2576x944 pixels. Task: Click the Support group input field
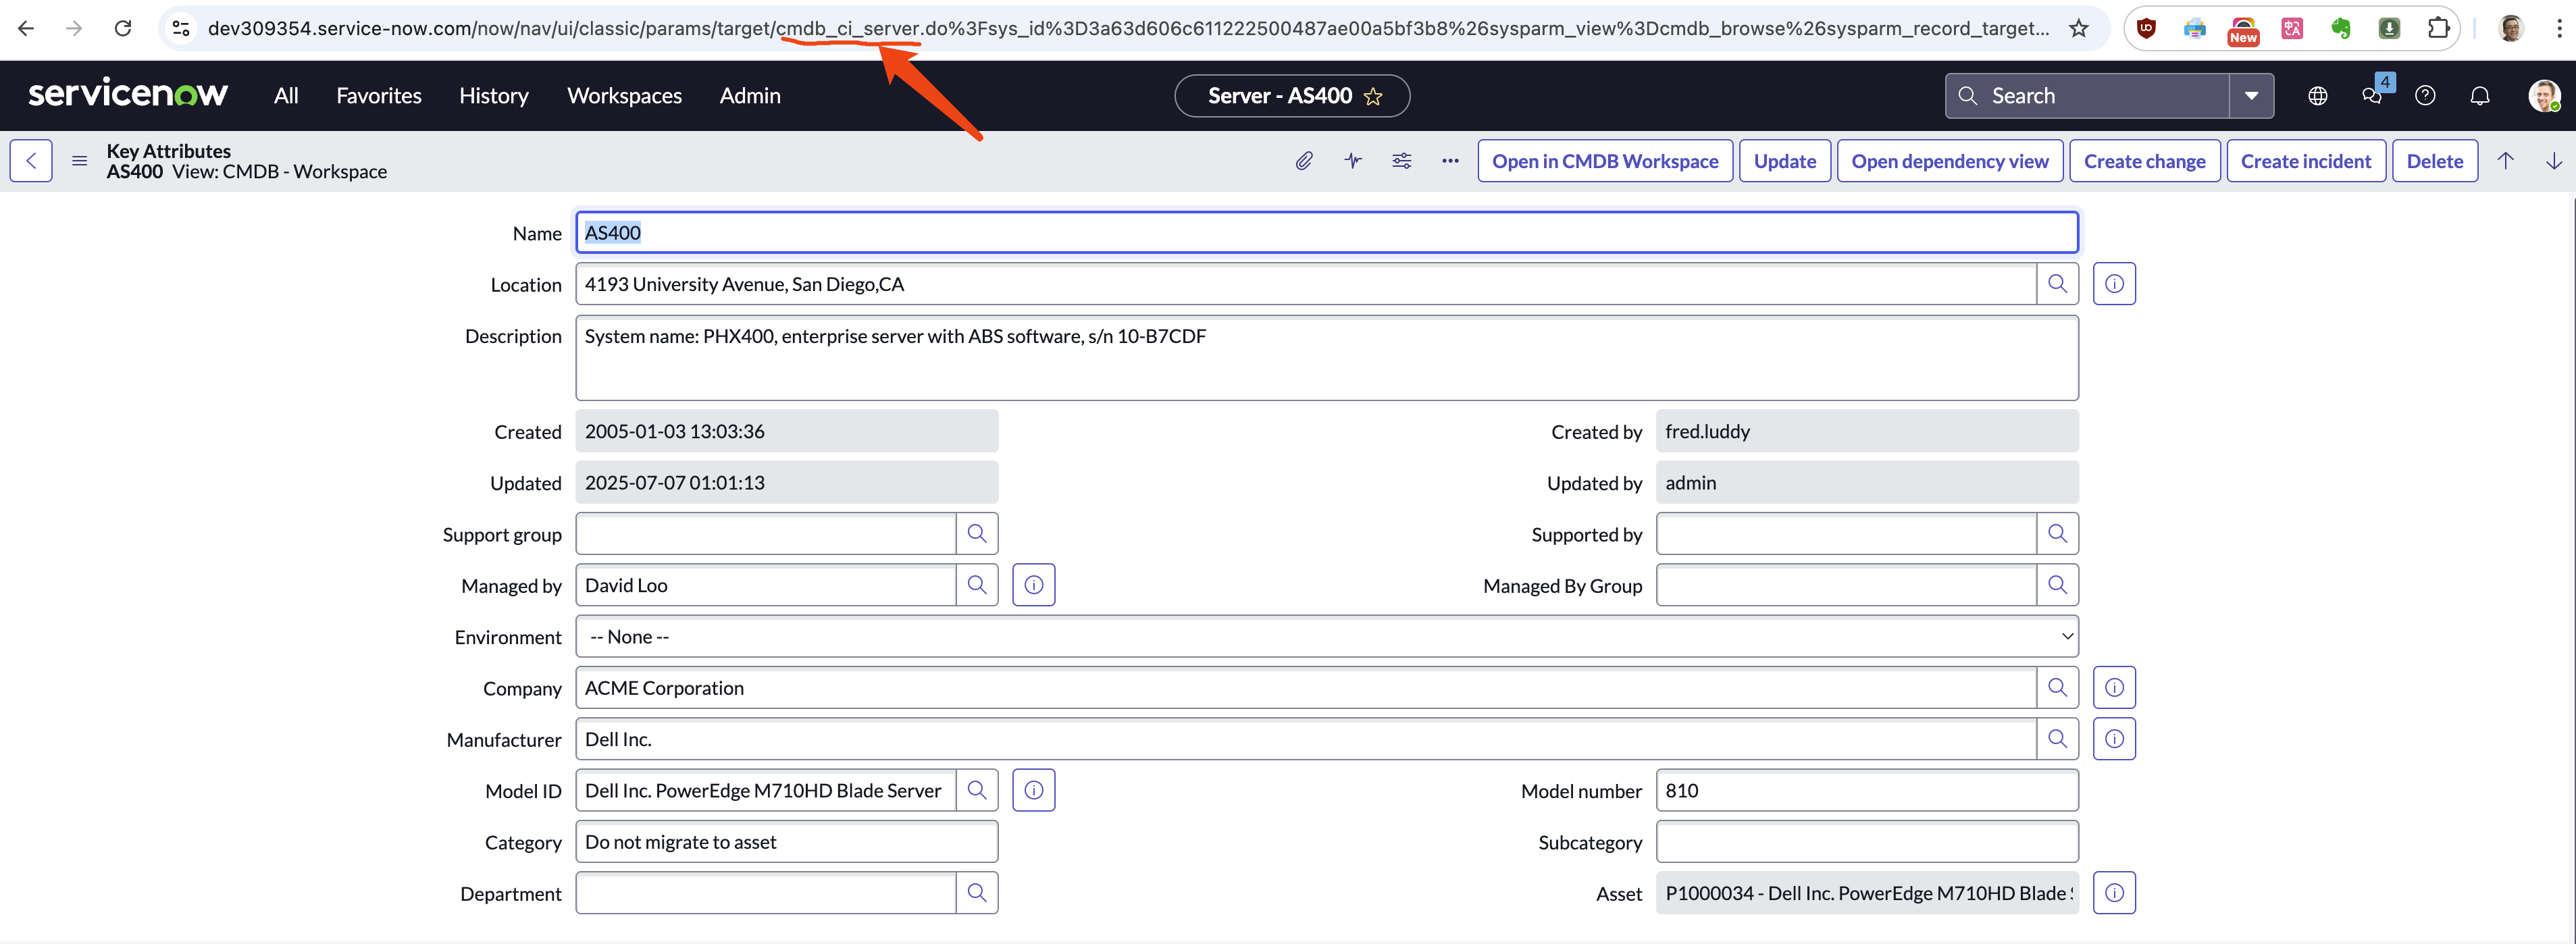click(765, 534)
